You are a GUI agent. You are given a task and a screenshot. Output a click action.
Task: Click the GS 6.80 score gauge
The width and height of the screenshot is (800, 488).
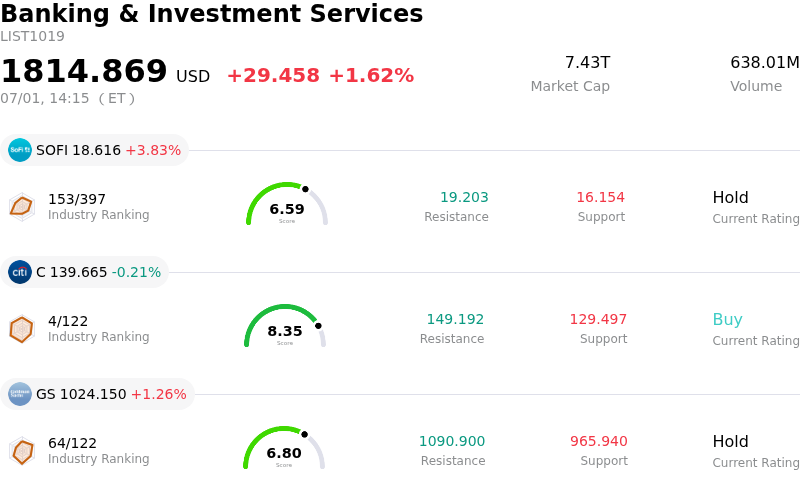pos(284,448)
